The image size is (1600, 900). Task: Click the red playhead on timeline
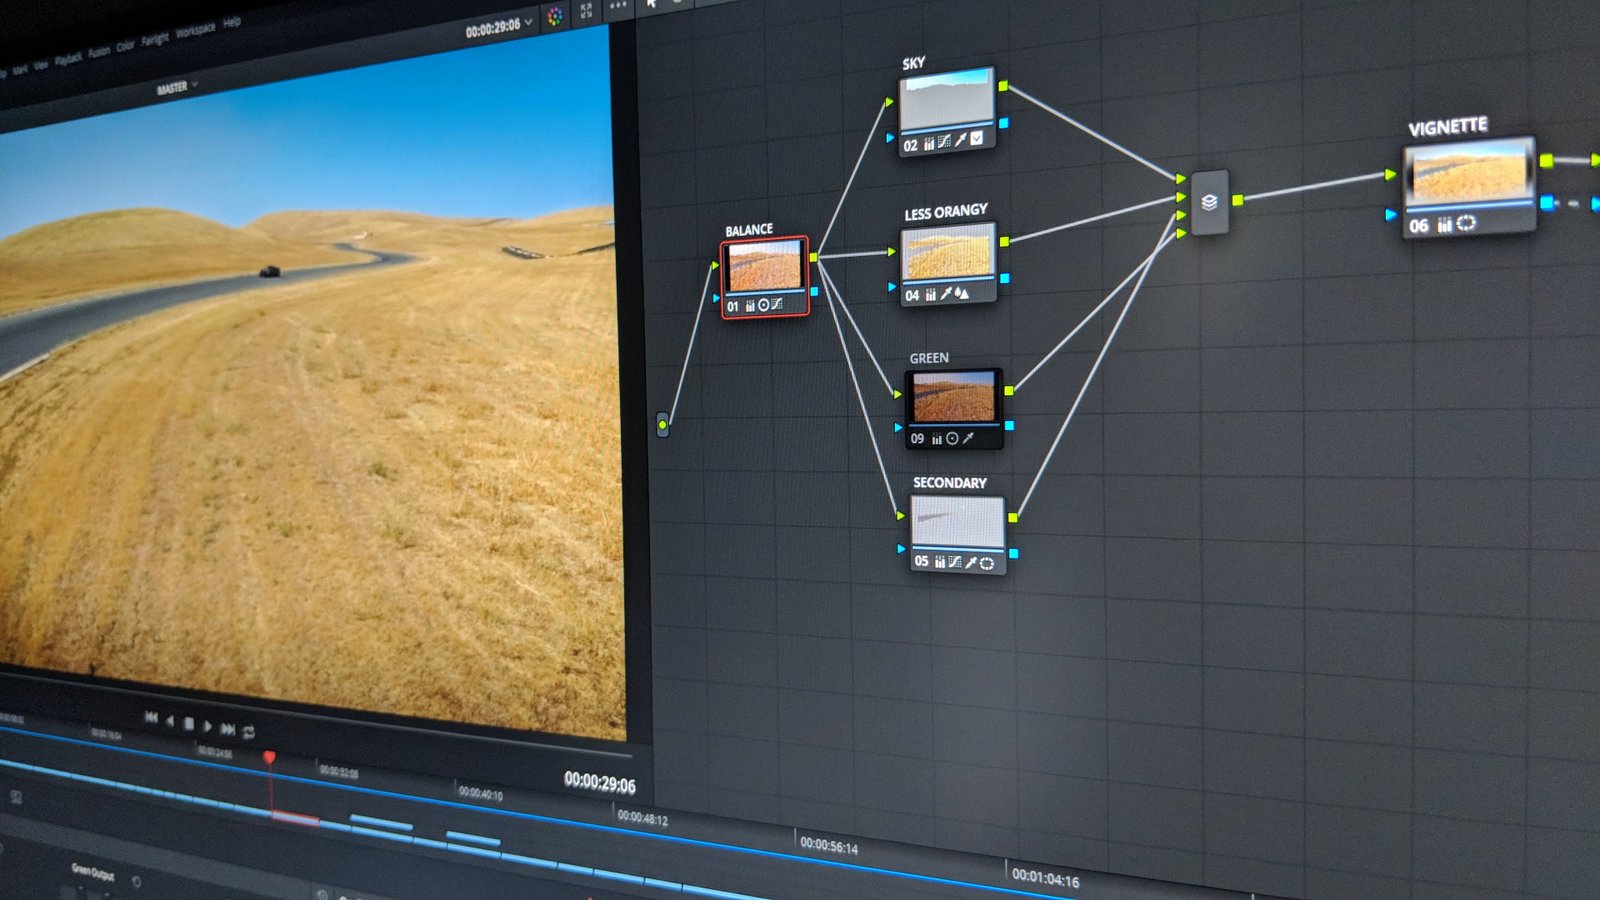269,758
